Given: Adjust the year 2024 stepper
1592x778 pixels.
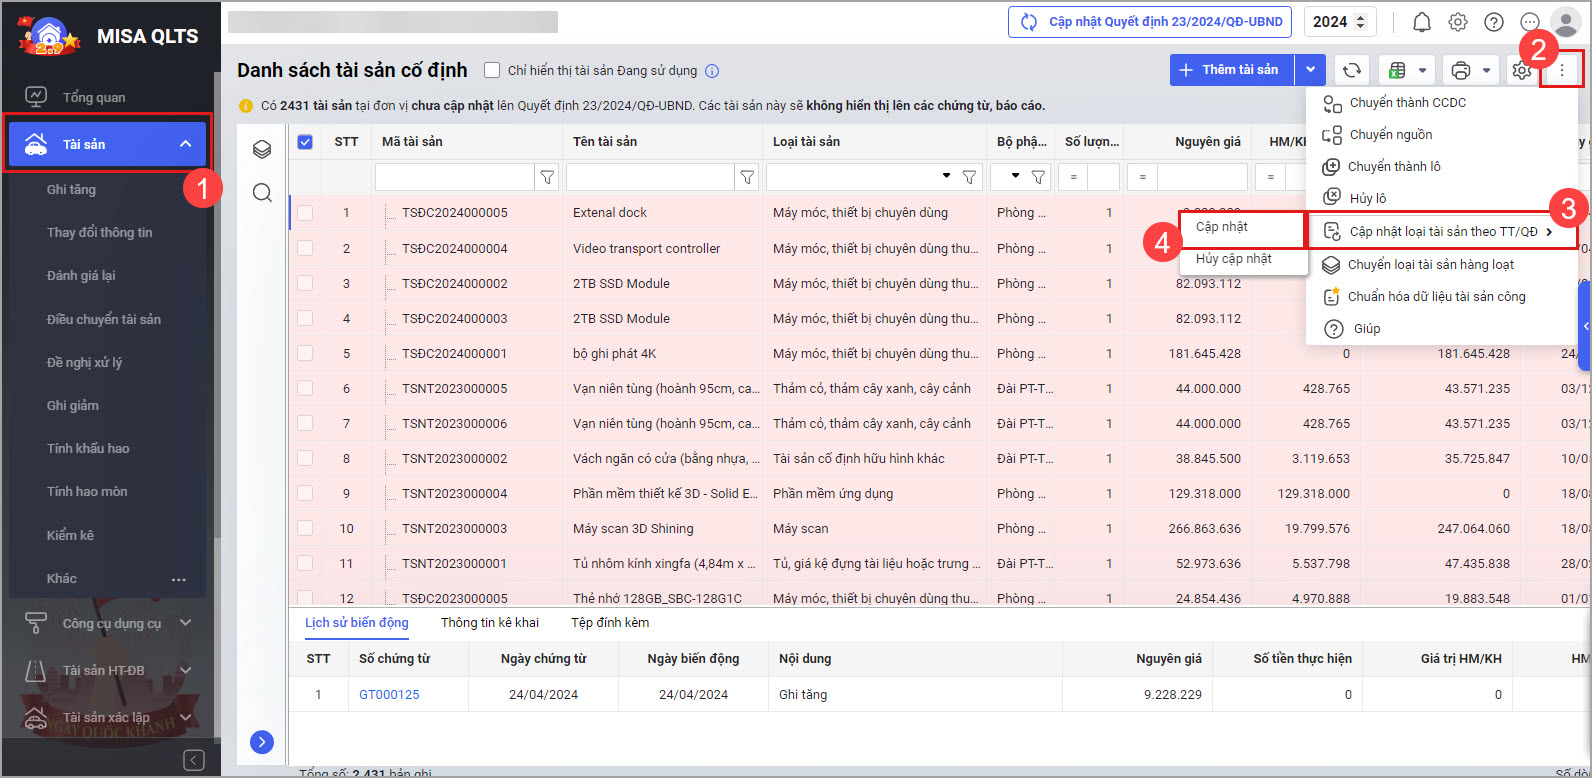Looking at the screenshot, I should coord(1359,22).
